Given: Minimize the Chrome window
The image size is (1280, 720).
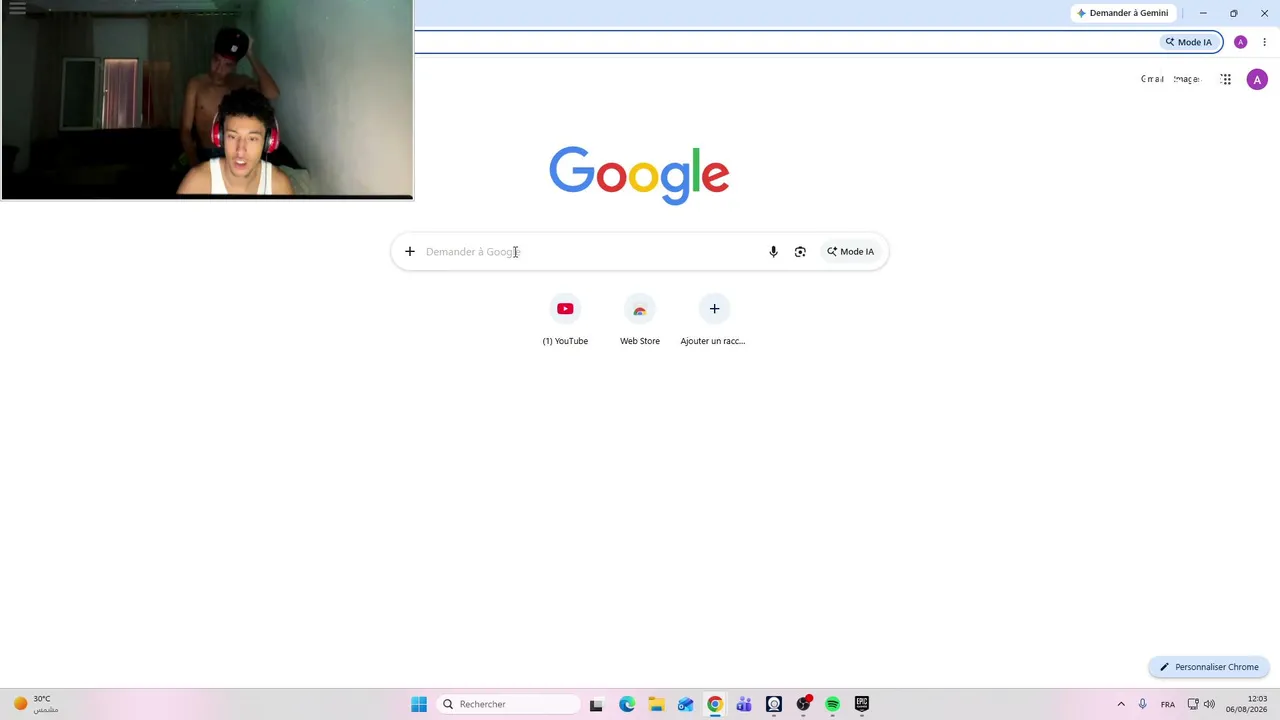Looking at the screenshot, I should (1203, 13).
